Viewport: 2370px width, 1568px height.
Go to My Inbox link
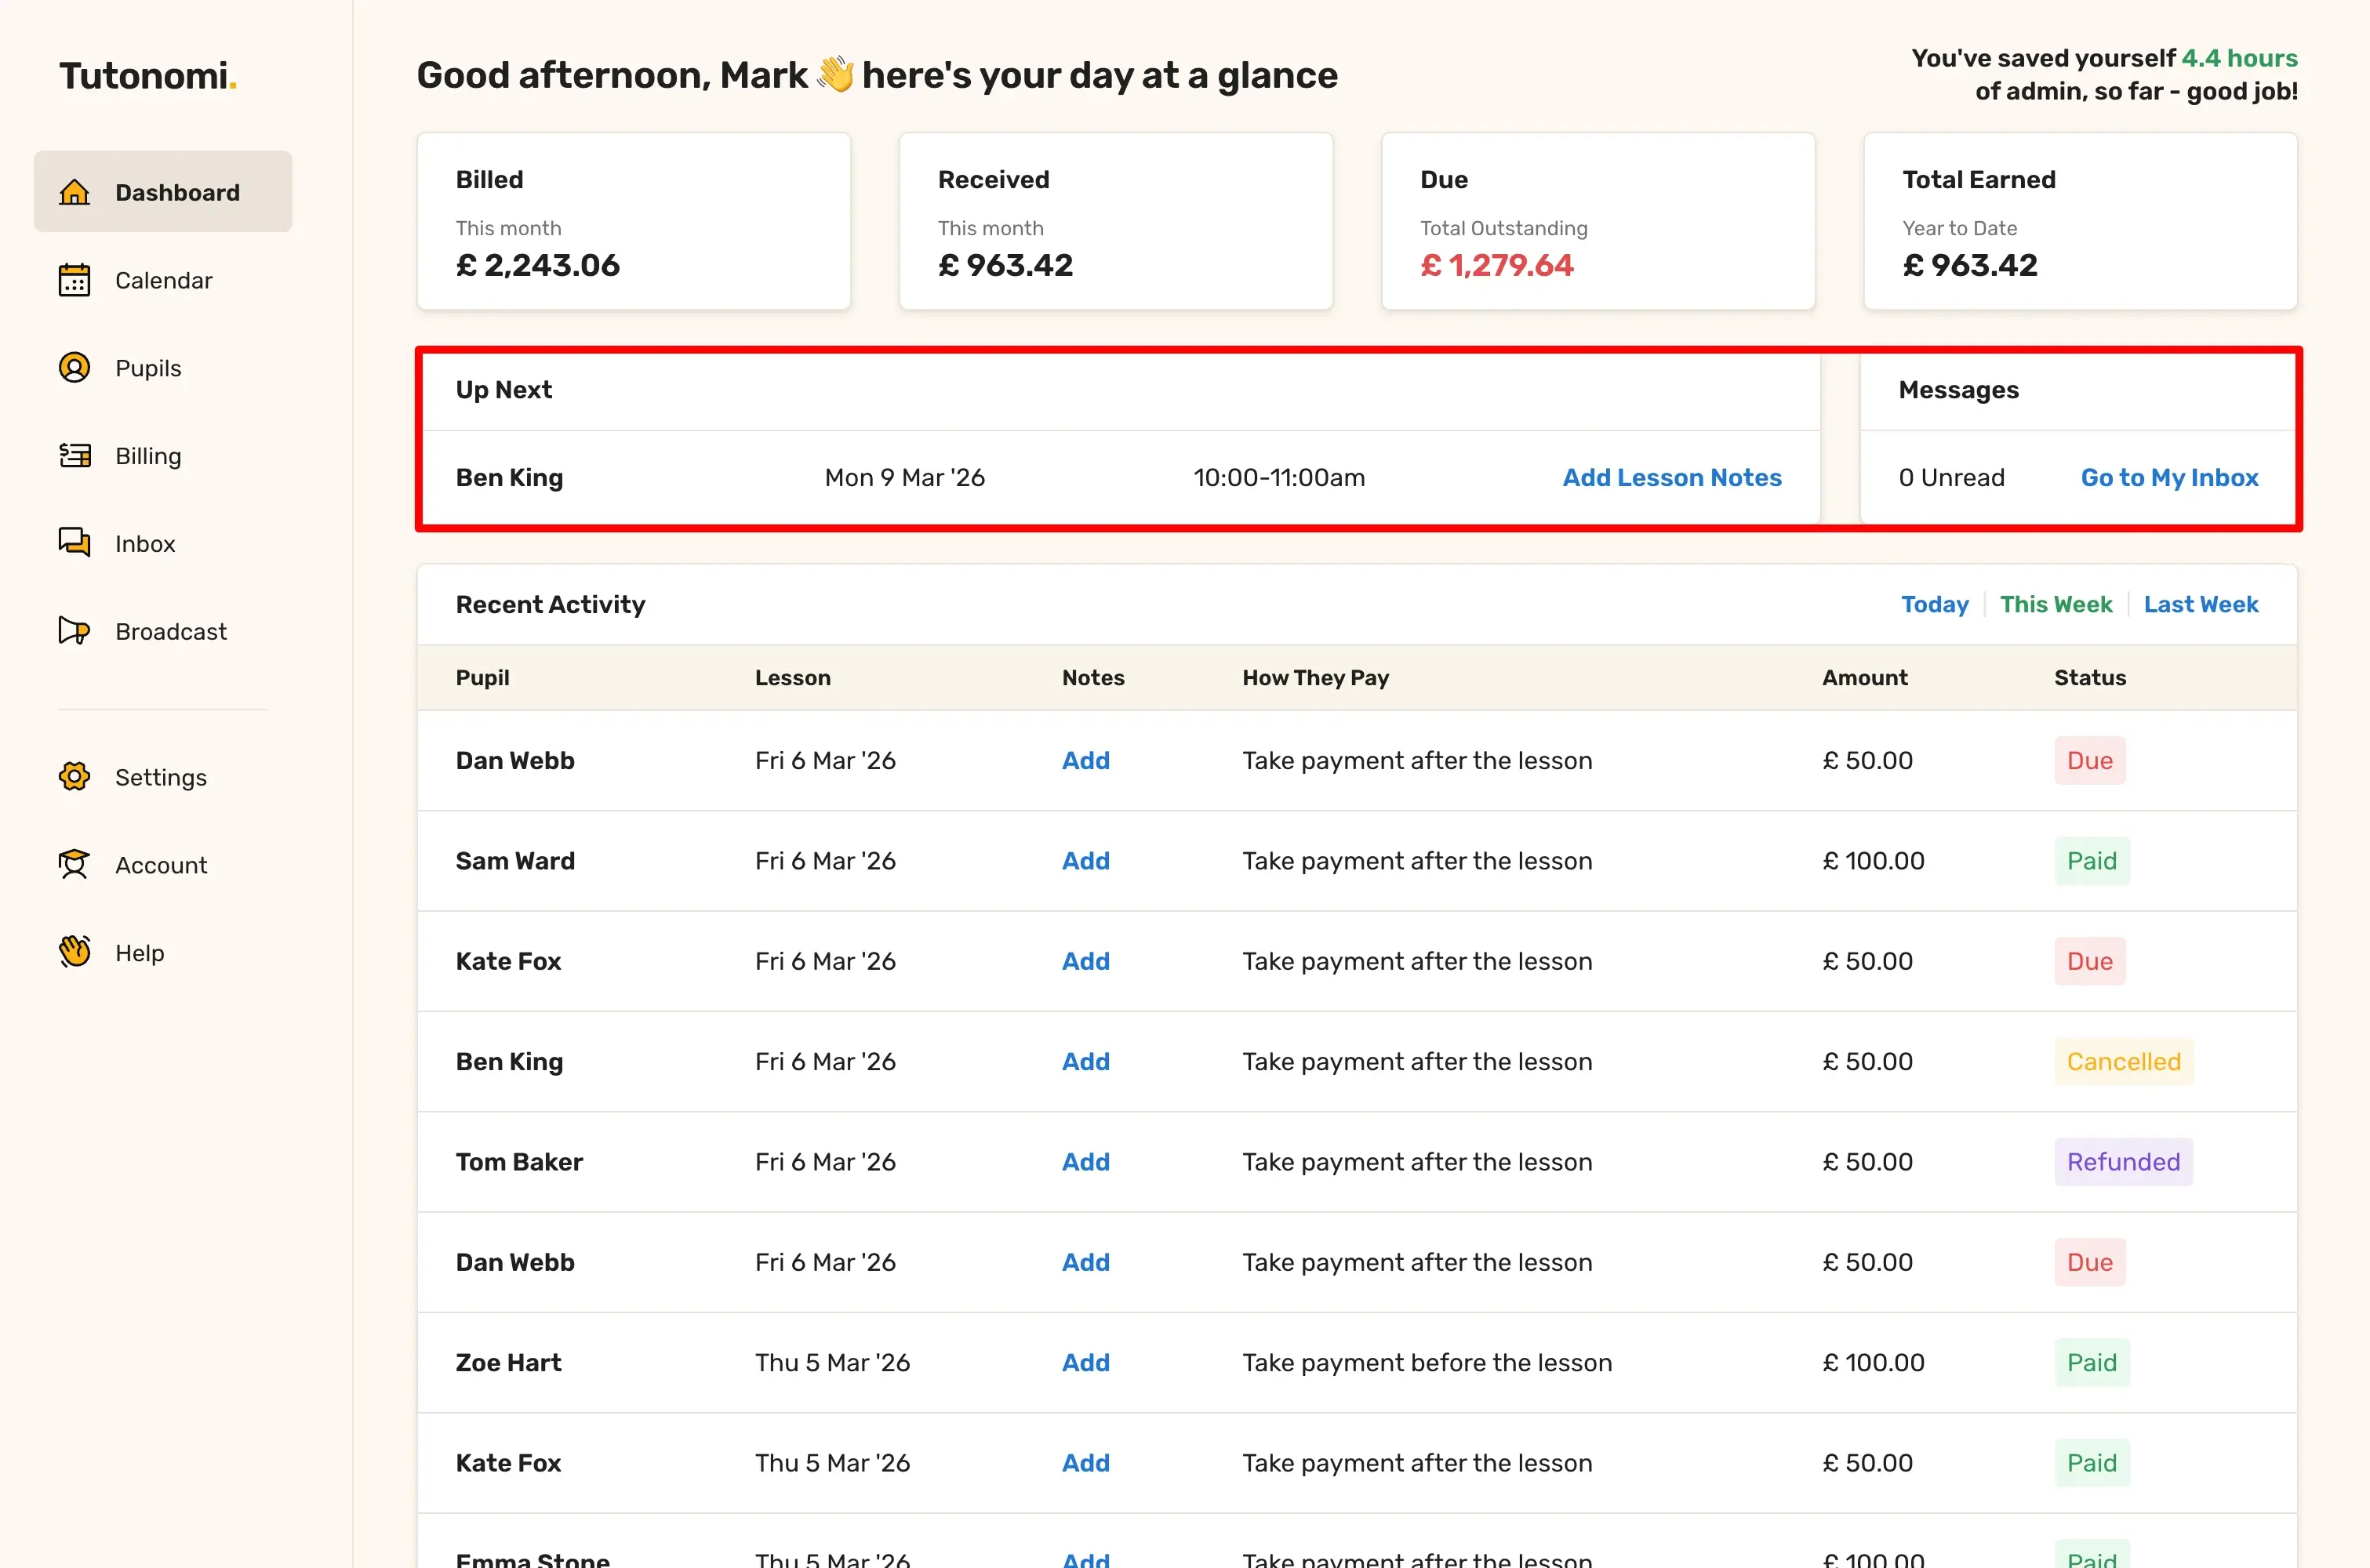2169,478
